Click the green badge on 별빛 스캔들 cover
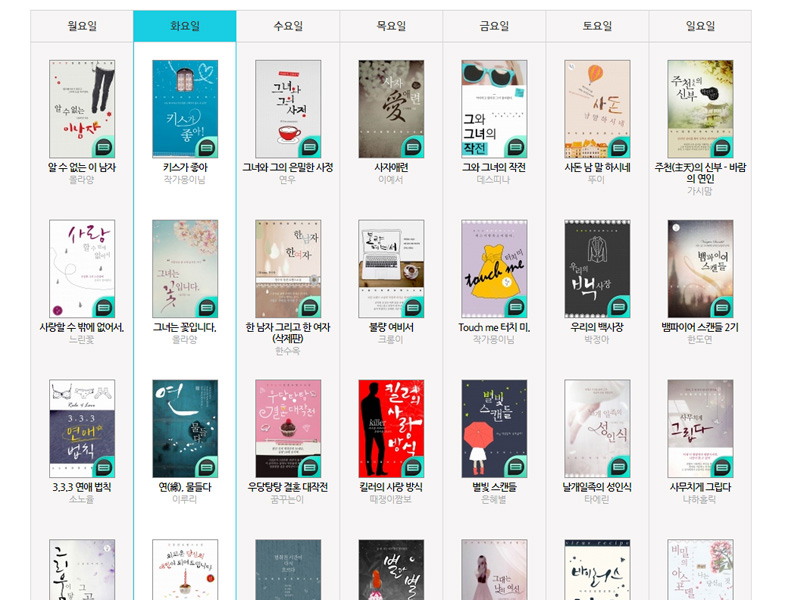The image size is (785, 600). pos(515,467)
